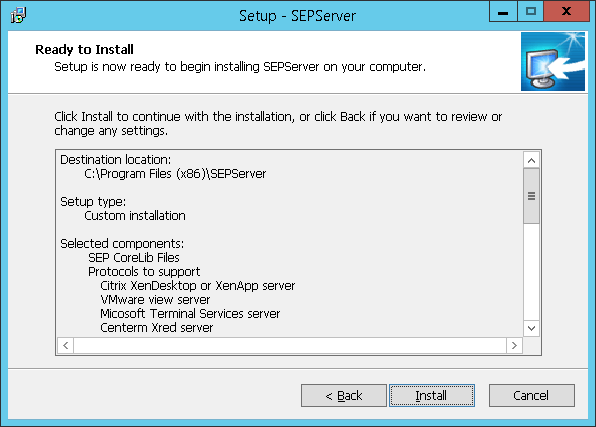Click 'Centerm Xred server' in summary

tap(157, 327)
